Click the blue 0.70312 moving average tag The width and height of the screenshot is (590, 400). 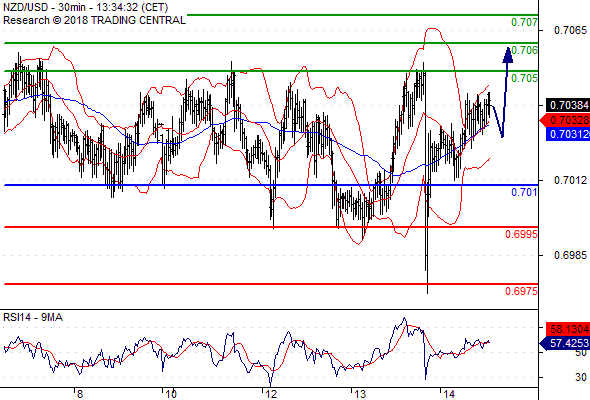(x=568, y=134)
